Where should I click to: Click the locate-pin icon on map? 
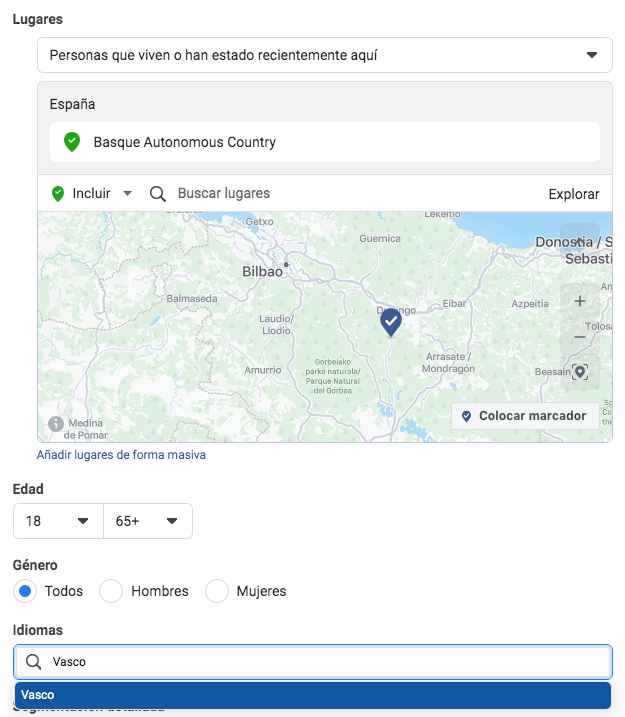[580, 372]
